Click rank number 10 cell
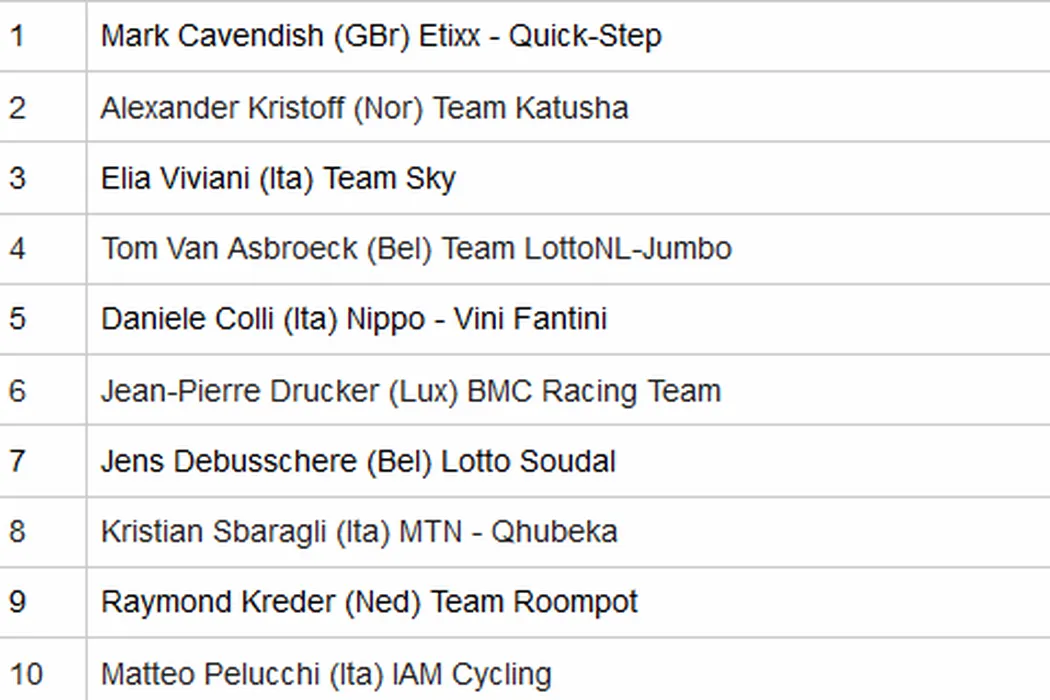The height and width of the screenshot is (700, 1050). click(x=26, y=673)
